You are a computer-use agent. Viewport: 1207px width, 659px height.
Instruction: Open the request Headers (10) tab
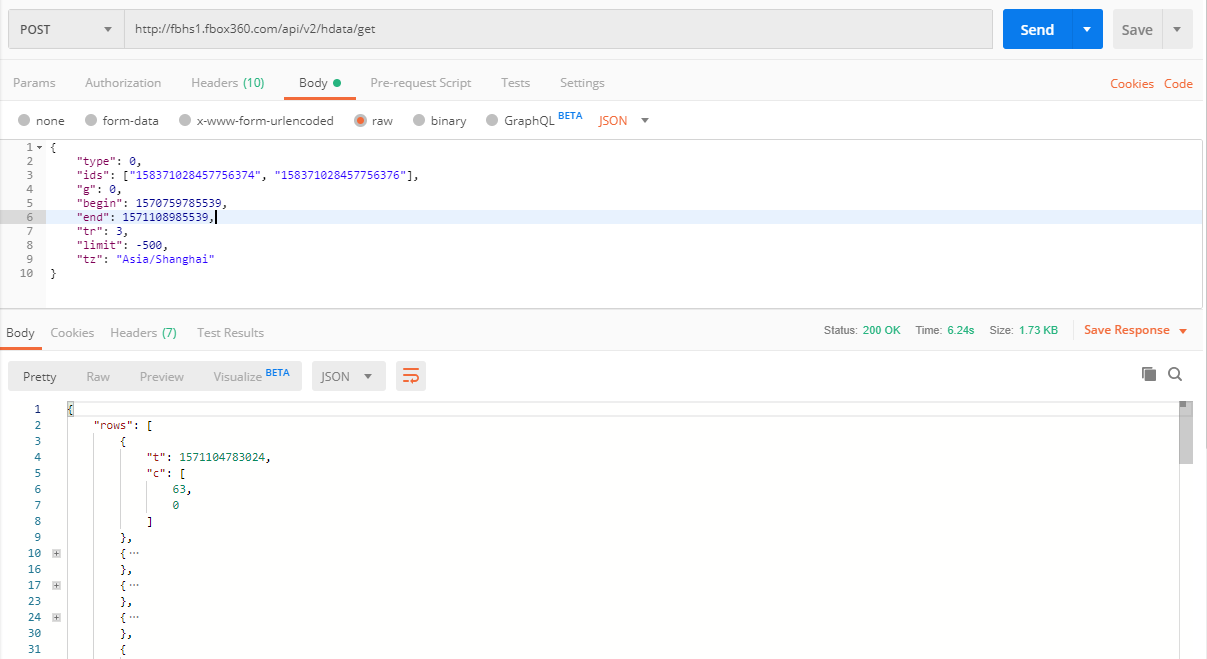[x=228, y=83]
